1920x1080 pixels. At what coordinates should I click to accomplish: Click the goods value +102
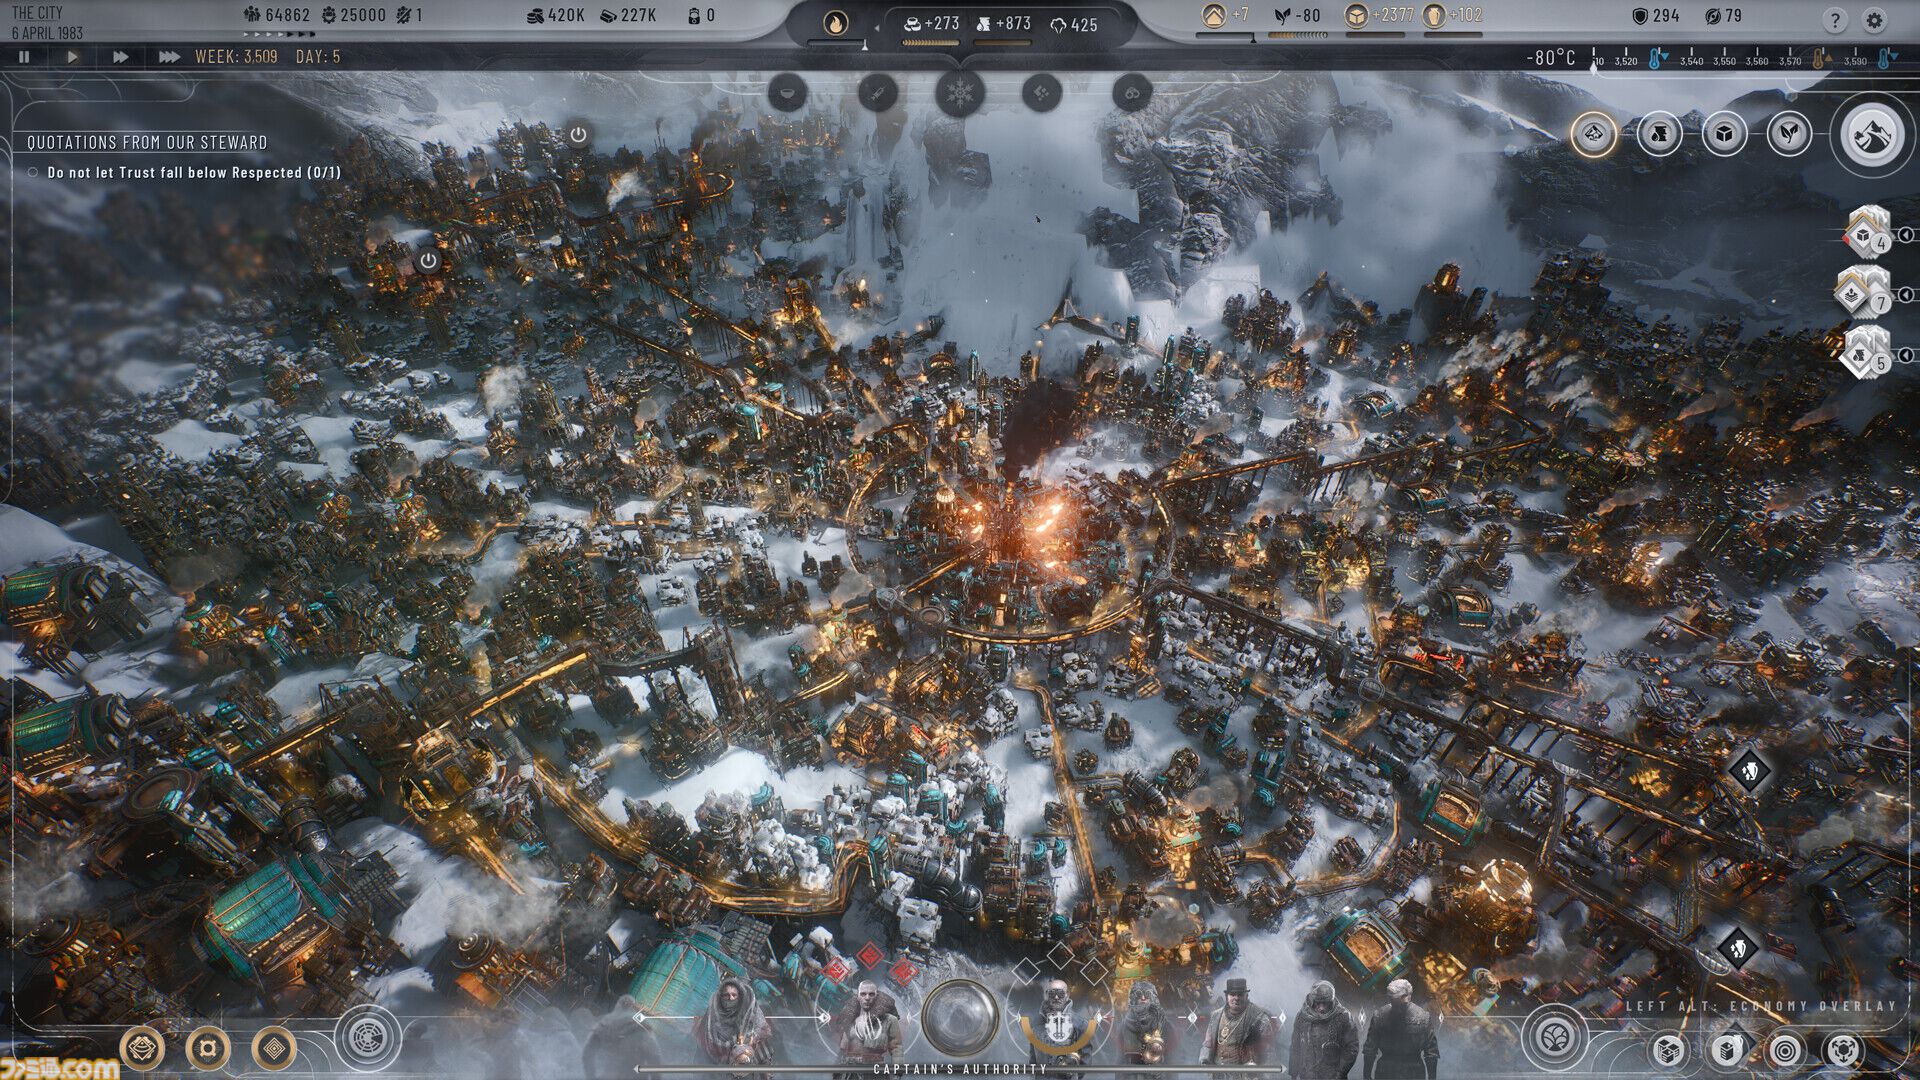[1466, 15]
